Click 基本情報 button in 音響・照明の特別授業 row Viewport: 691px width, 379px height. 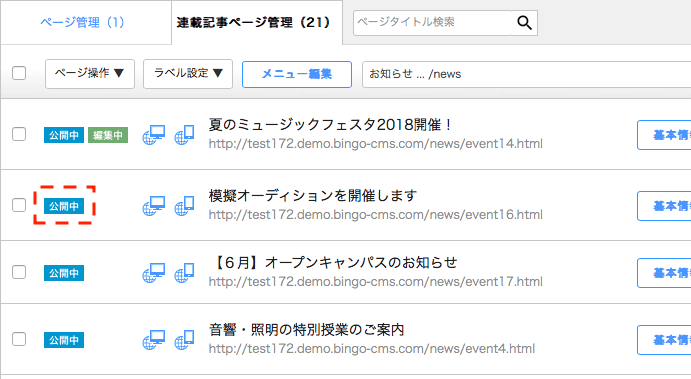click(x=664, y=340)
